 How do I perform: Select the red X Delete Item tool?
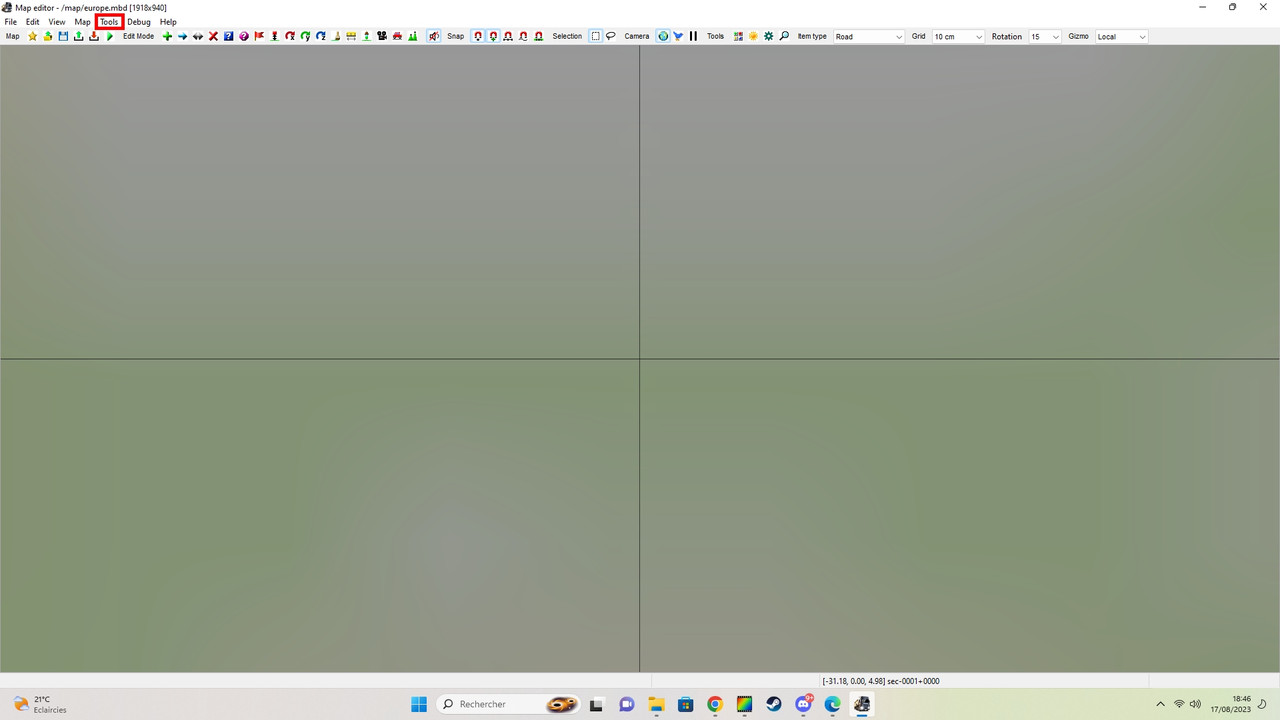[x=213, y=36]
